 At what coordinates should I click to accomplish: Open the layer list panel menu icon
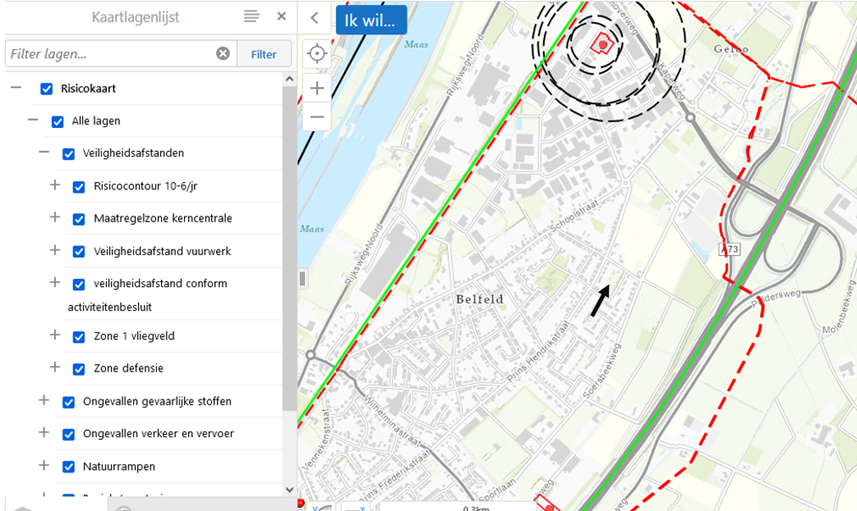pyautogui.click(x=251, y=16)
